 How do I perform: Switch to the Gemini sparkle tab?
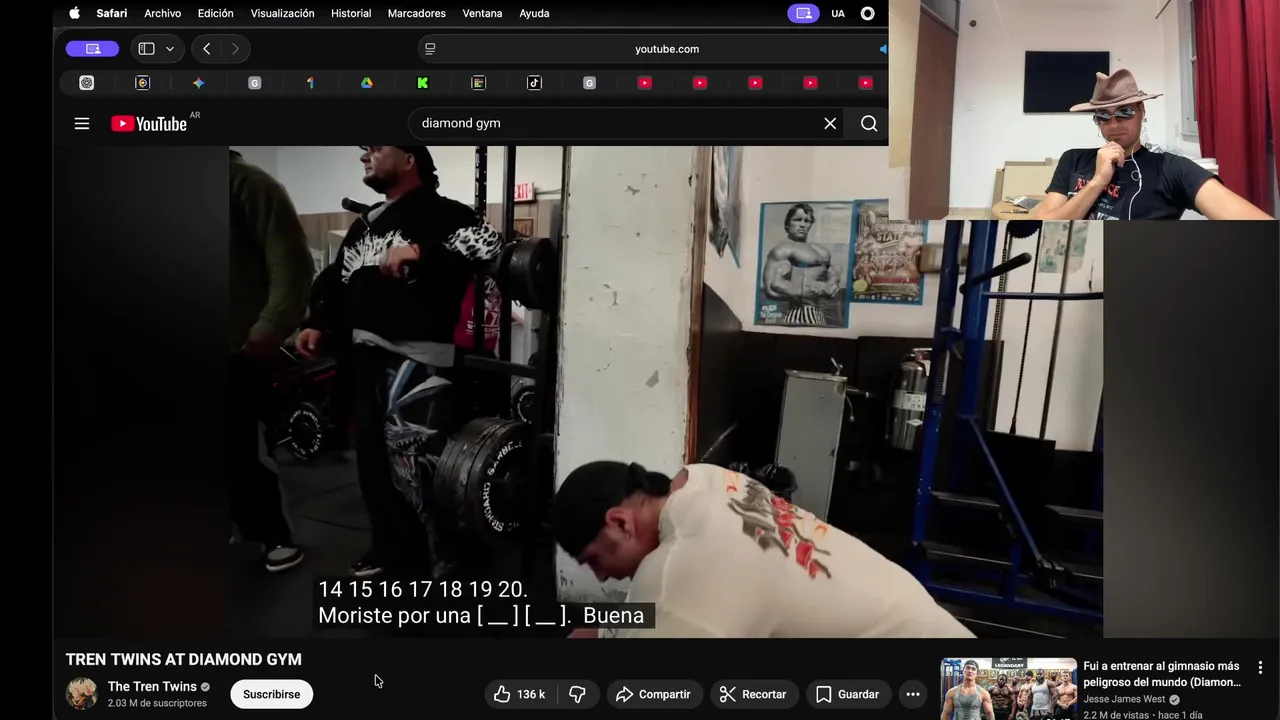(198, 83)
